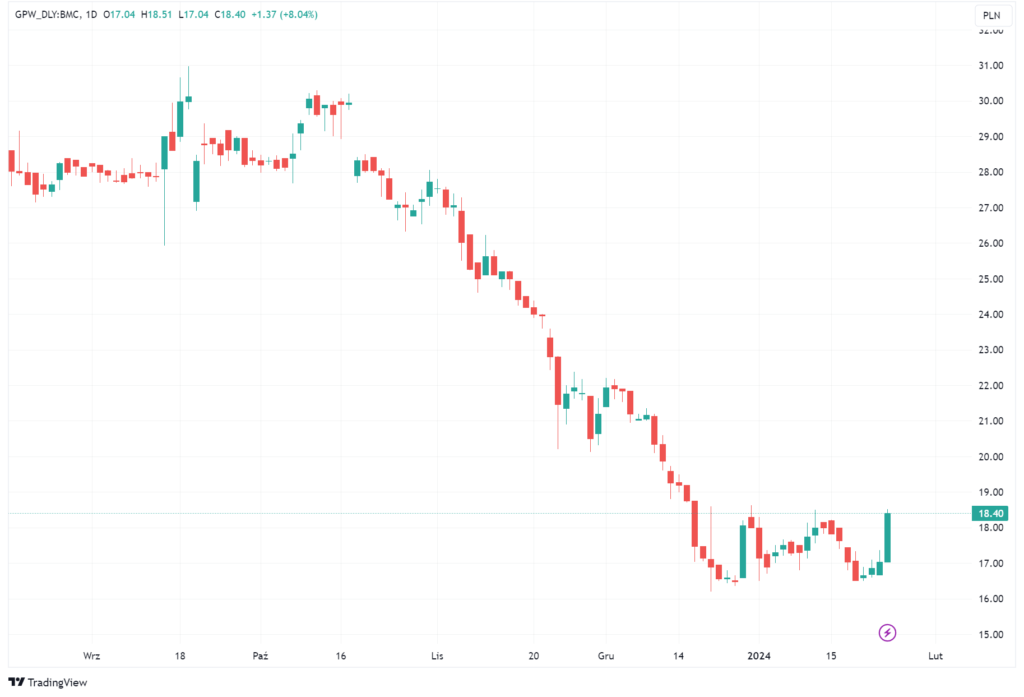Click the 18.40 current price tag
Image resolution: width=1024 pixels, height=697 pixels.
pyautogui.click(x=989, y=513)
